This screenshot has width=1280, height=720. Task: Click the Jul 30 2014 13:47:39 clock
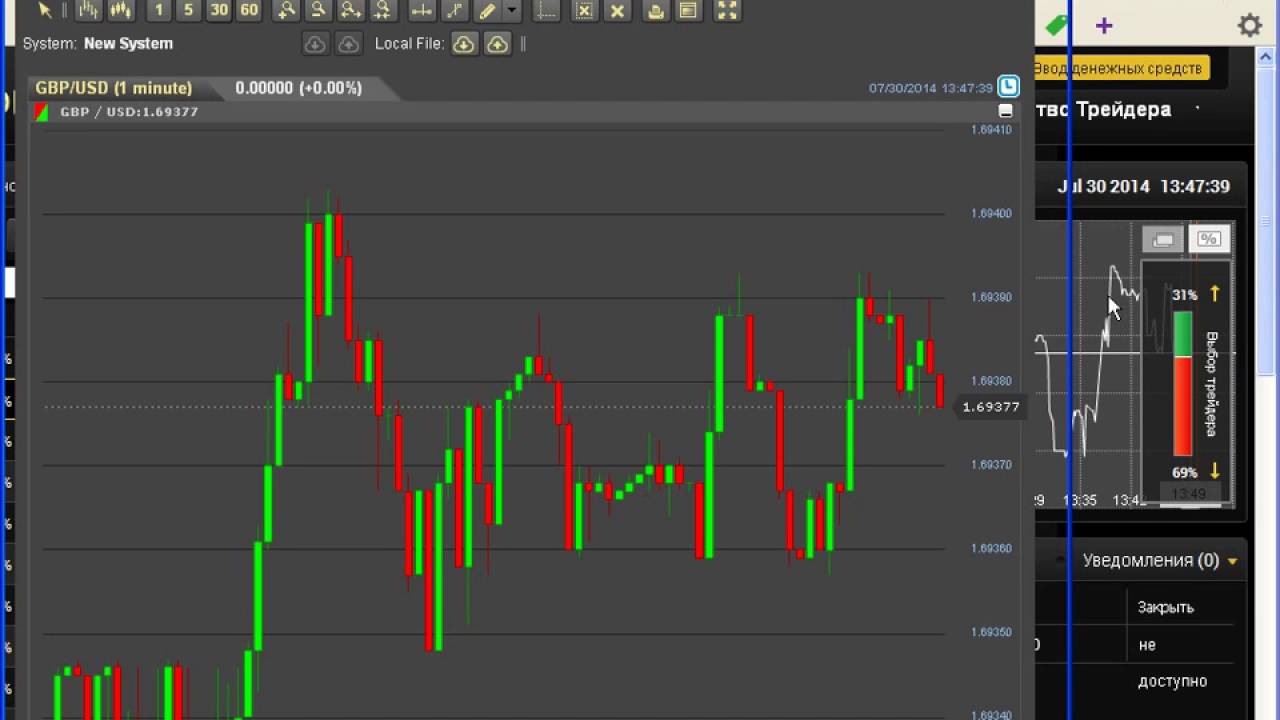(x=1143, y=186)
